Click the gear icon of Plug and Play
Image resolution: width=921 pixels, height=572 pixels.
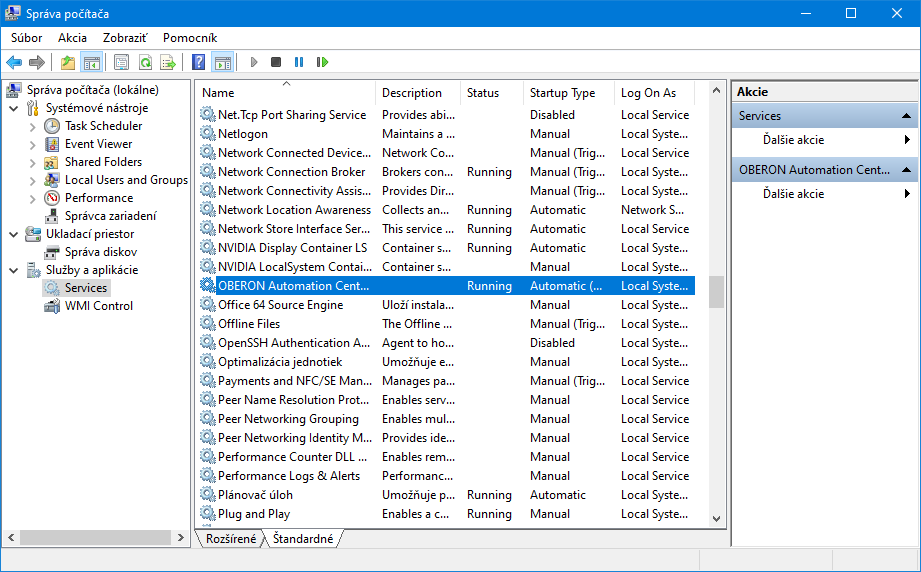tap(207, 513)
